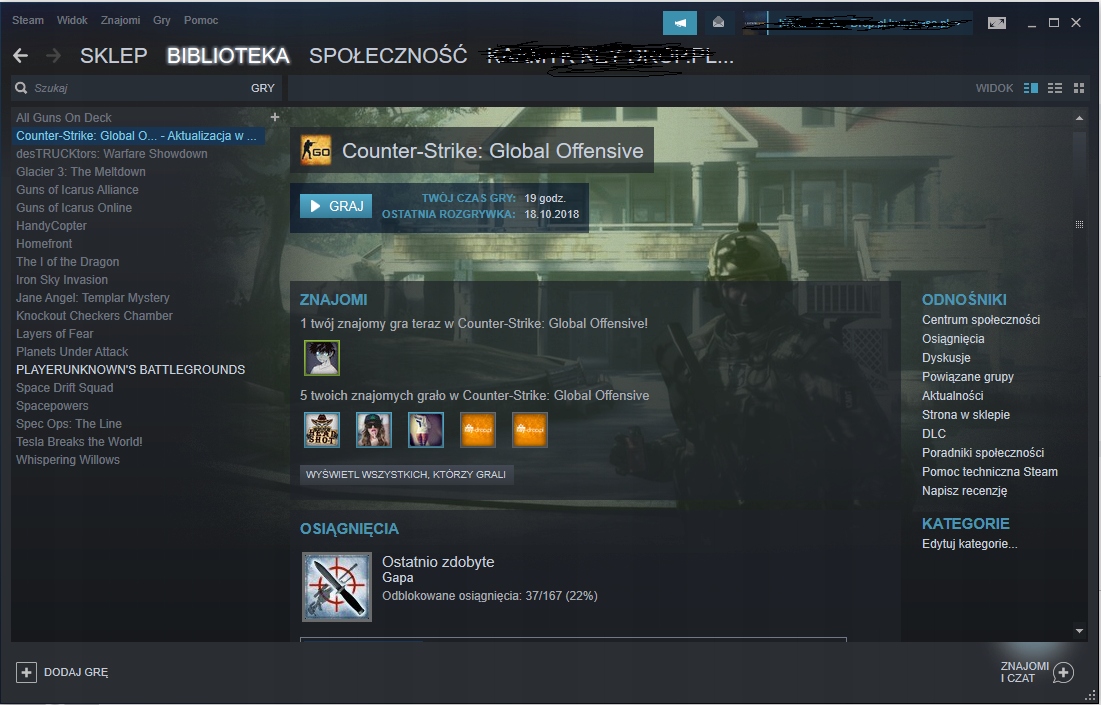Open the Aktualności link
Viewport: 1101px width, 705px height.
[952, 395]
